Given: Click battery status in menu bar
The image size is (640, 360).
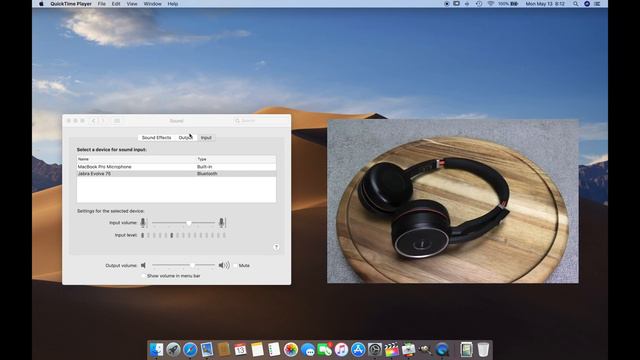Looking at the screenshot, I should click(x=509, y=4).
